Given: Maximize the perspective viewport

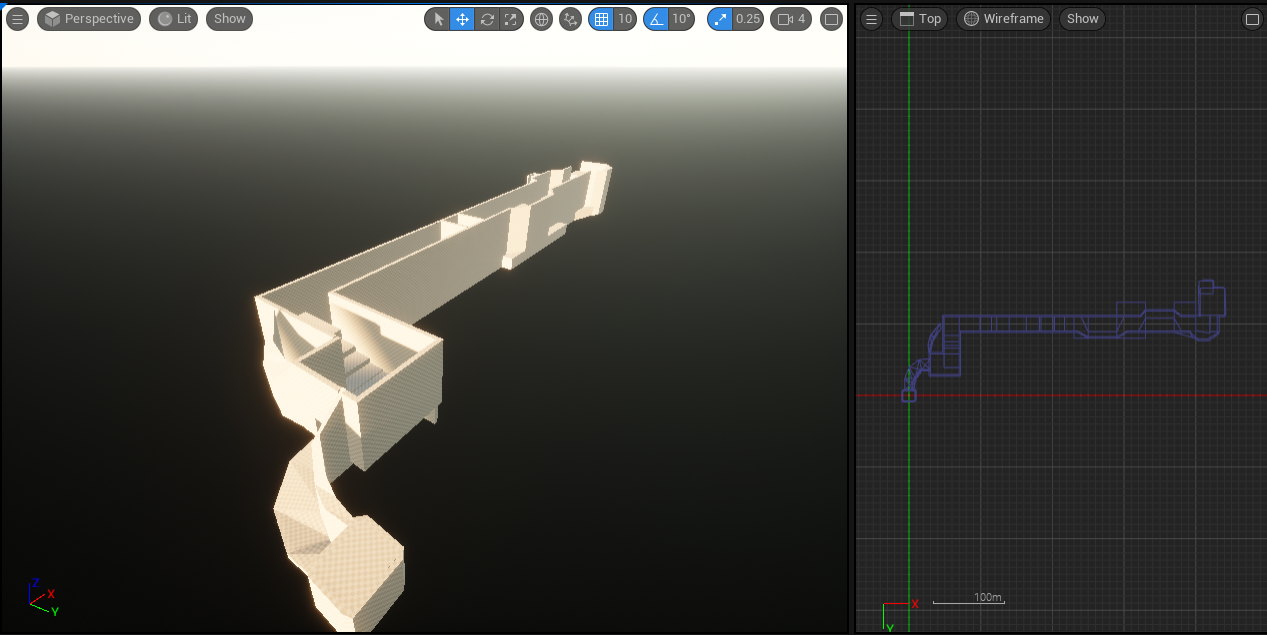Looking at the screenshot, I should click(831, 18).
